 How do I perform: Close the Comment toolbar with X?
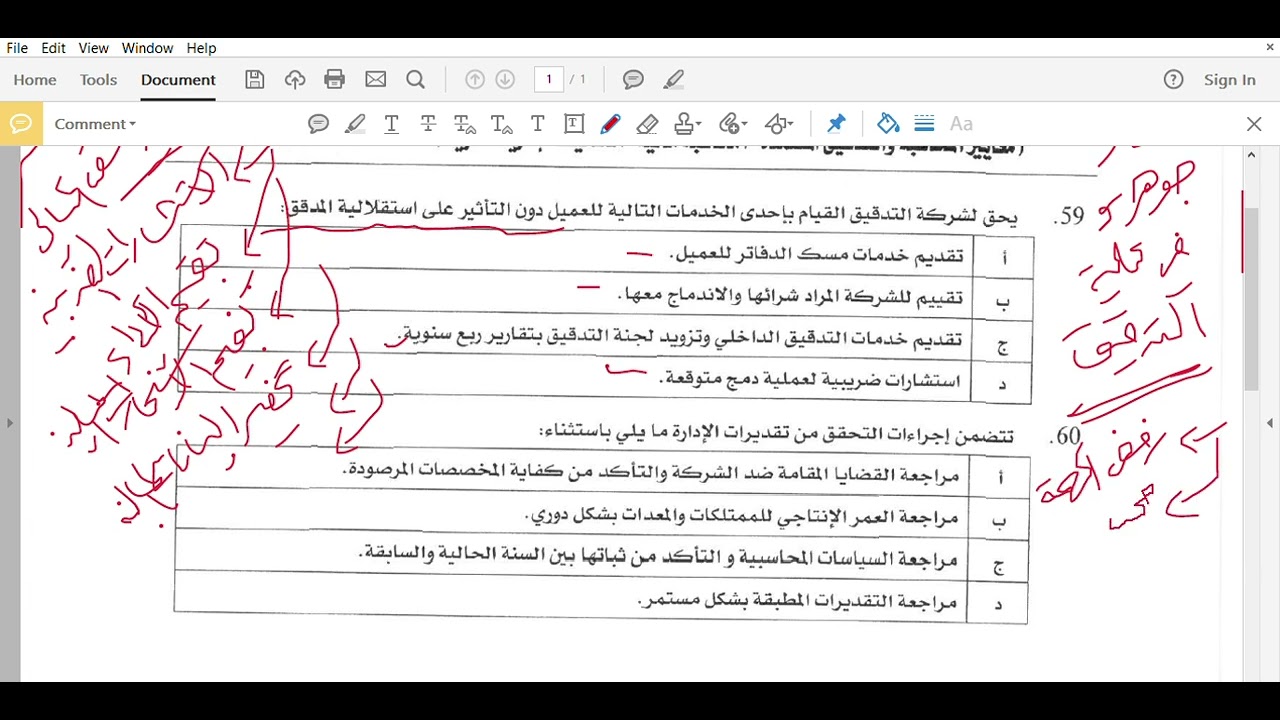(x=1254, y=124)
